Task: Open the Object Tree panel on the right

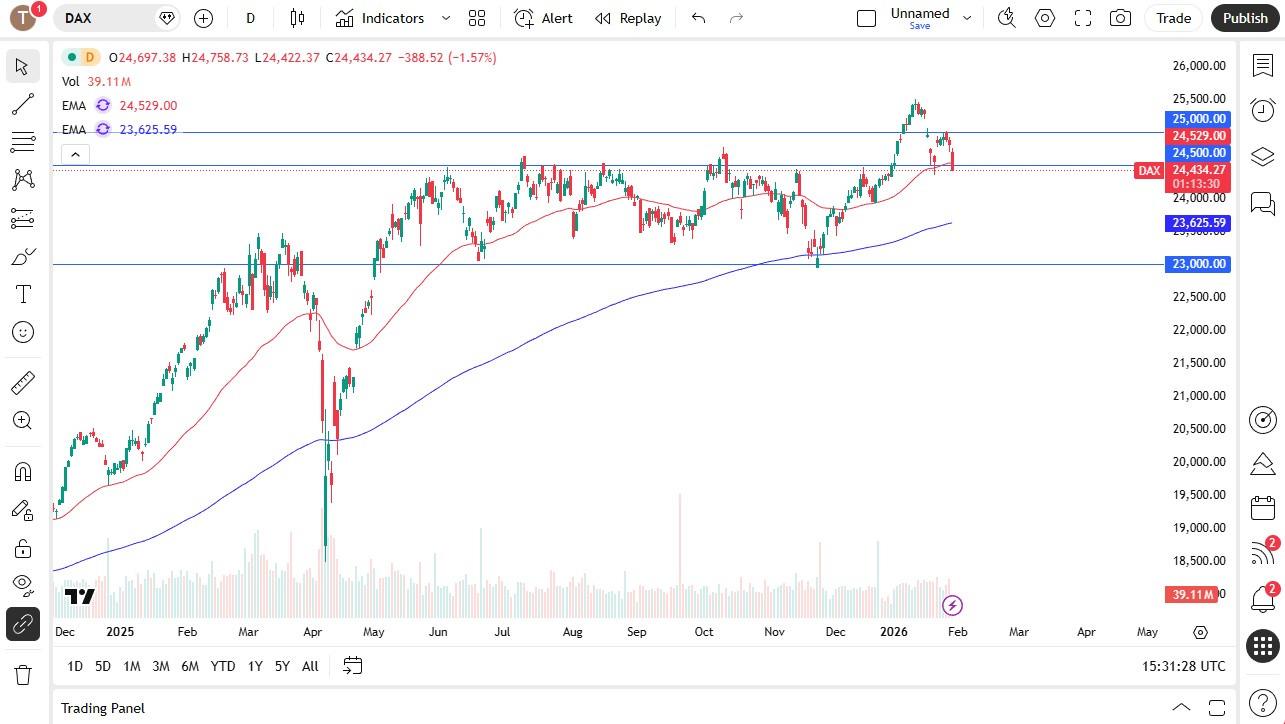Action: (1262, 156)
